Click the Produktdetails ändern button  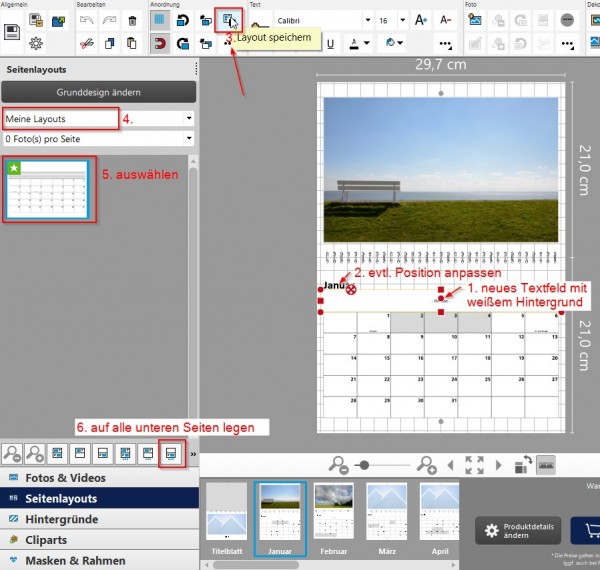pyautogui.click(x=518, y=531)
